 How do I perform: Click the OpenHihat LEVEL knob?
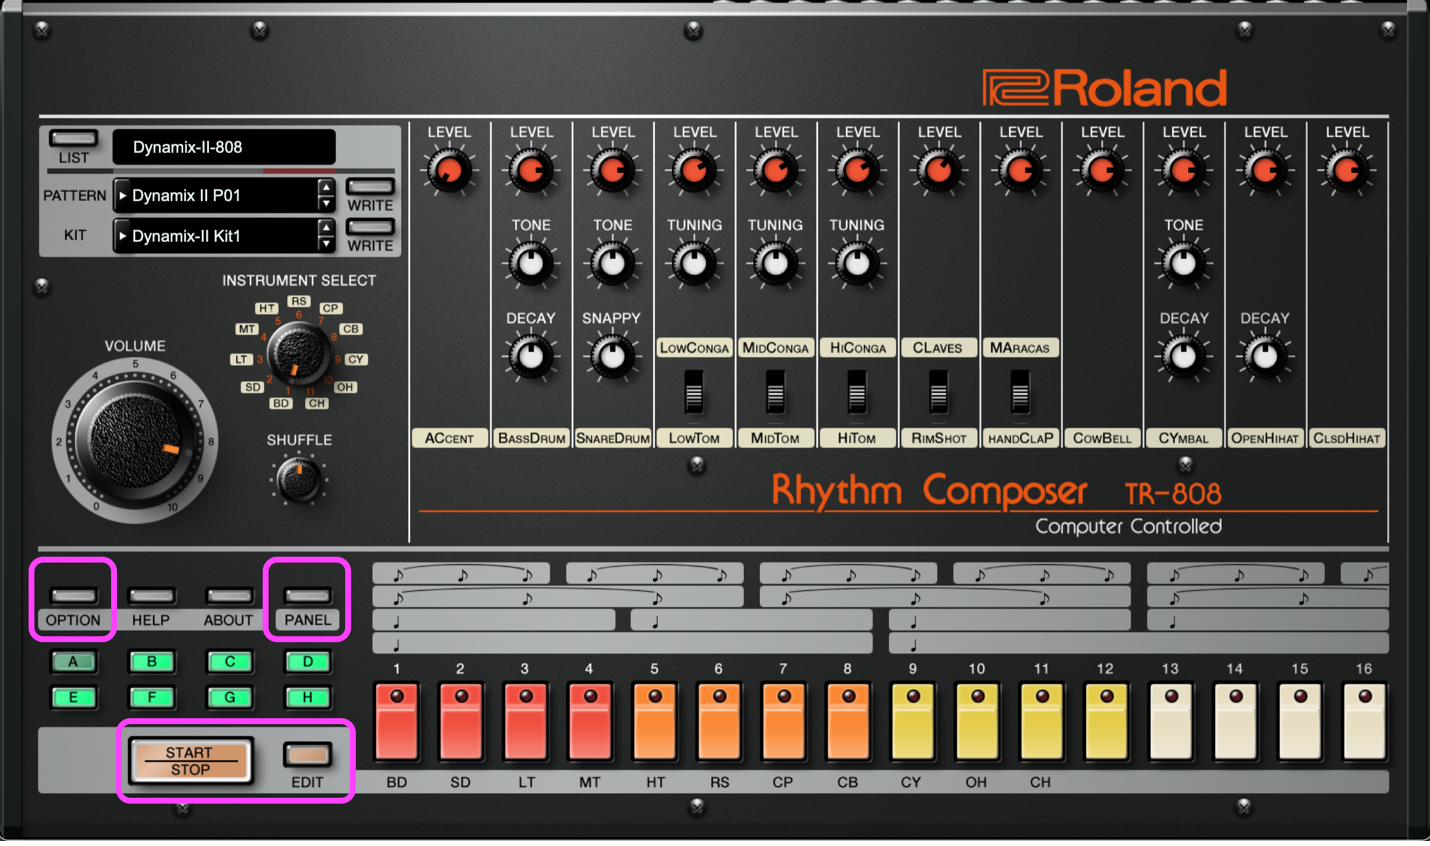coord(1265,171)
